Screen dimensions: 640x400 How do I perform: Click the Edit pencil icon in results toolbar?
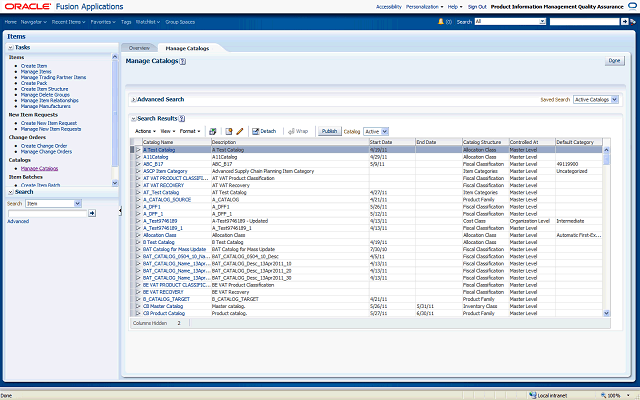pyautogui.click(x=240, y=131)
